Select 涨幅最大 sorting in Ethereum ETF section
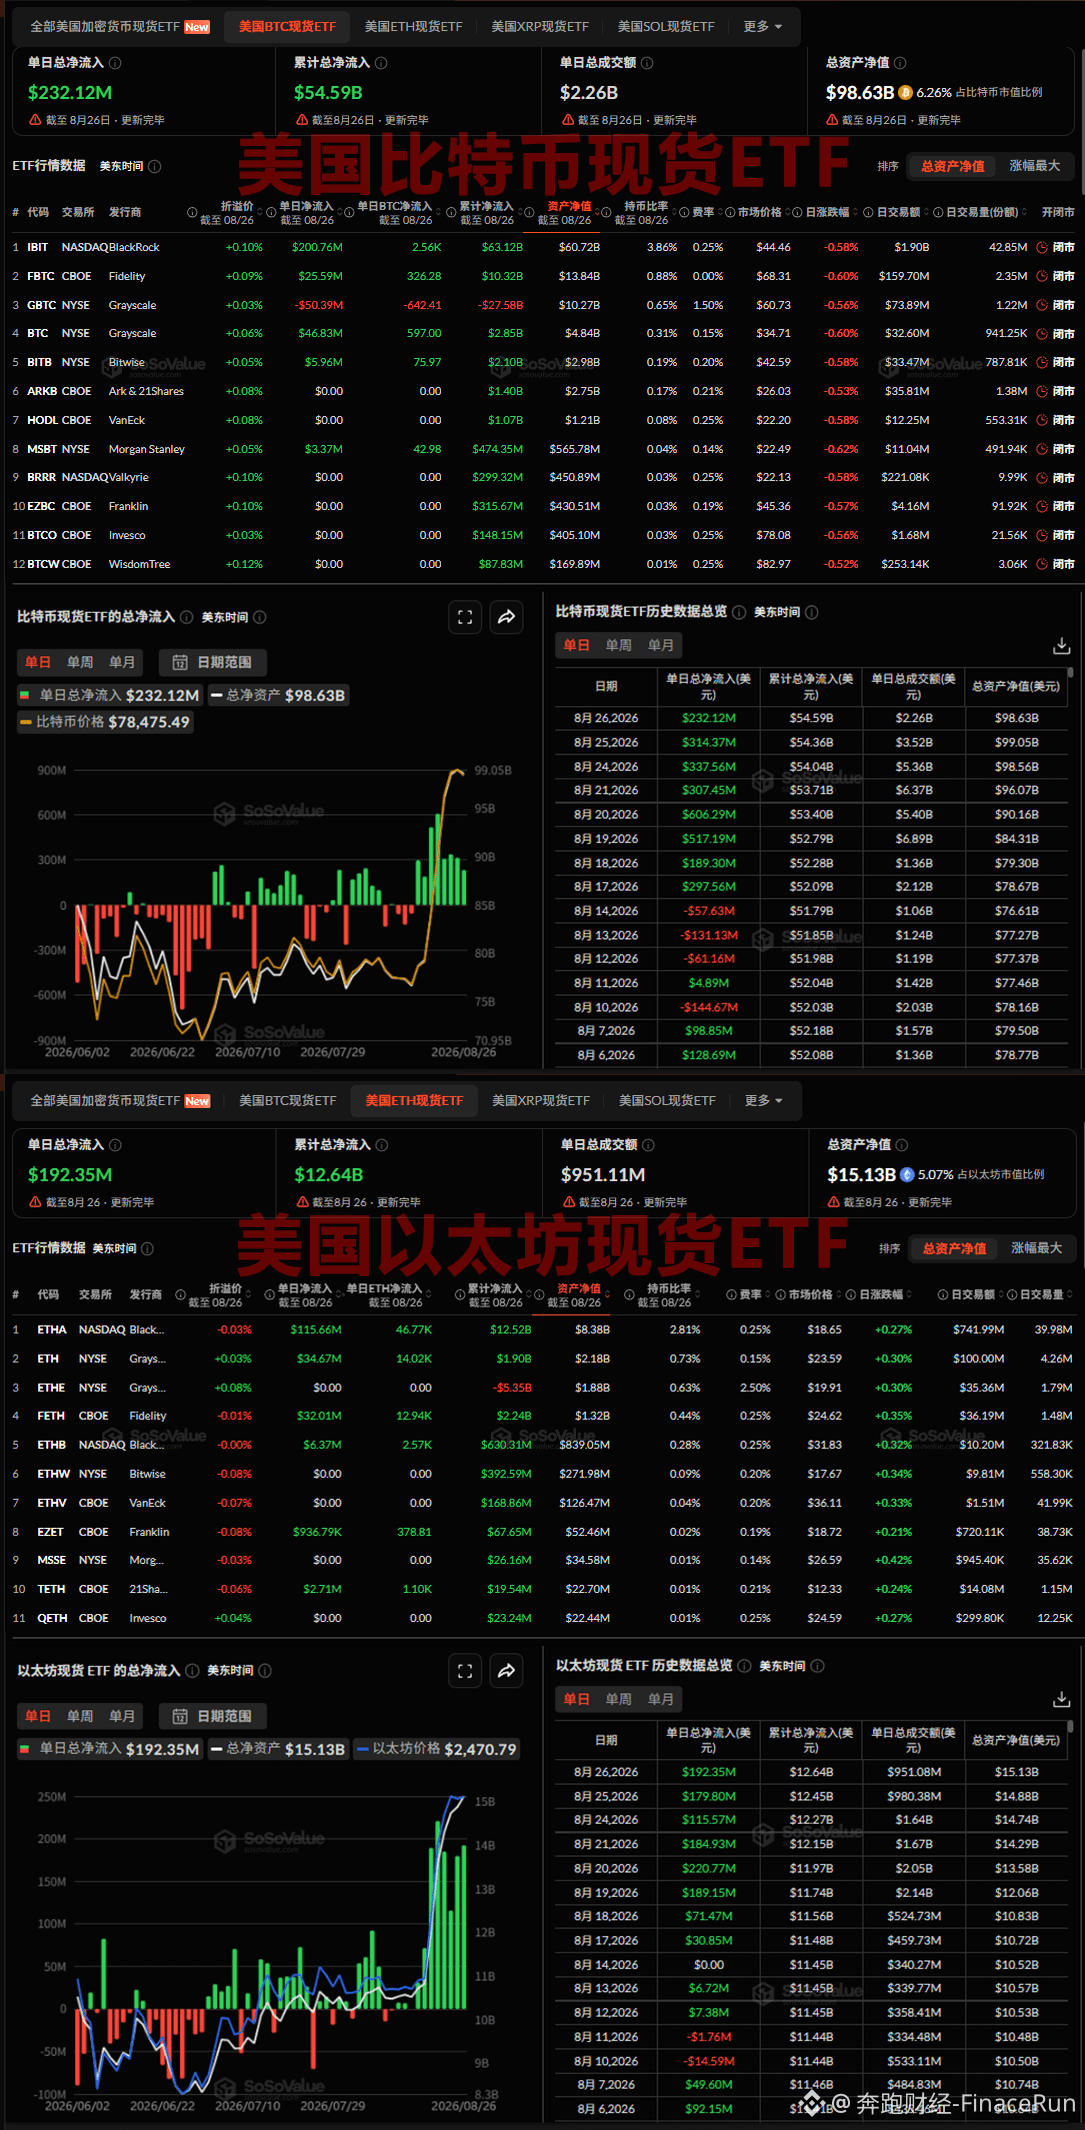The image size is (1085, 2130). tap(1037, 1248)
